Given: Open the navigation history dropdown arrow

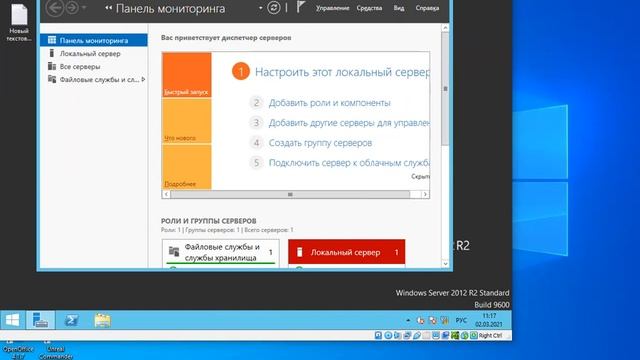Looking at the screenshot, I should coord(84,8).
